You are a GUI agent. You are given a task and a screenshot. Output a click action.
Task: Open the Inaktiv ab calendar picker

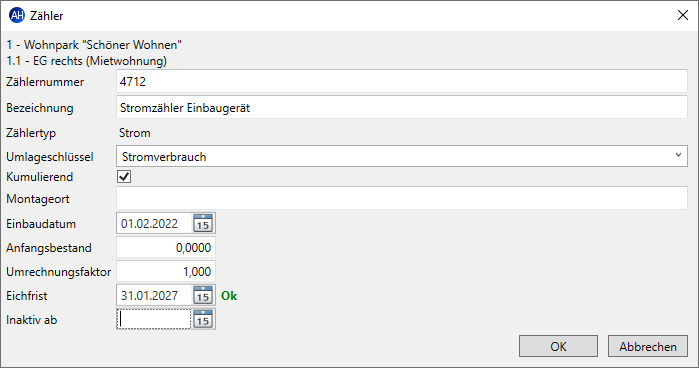203,319
